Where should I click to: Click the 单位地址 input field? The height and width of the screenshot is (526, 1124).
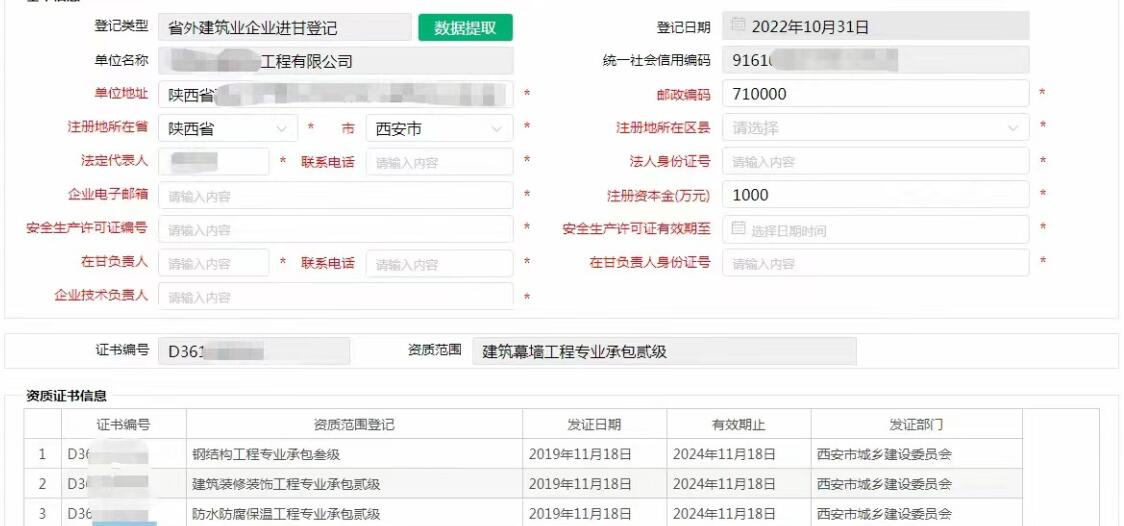click(335, 94)
